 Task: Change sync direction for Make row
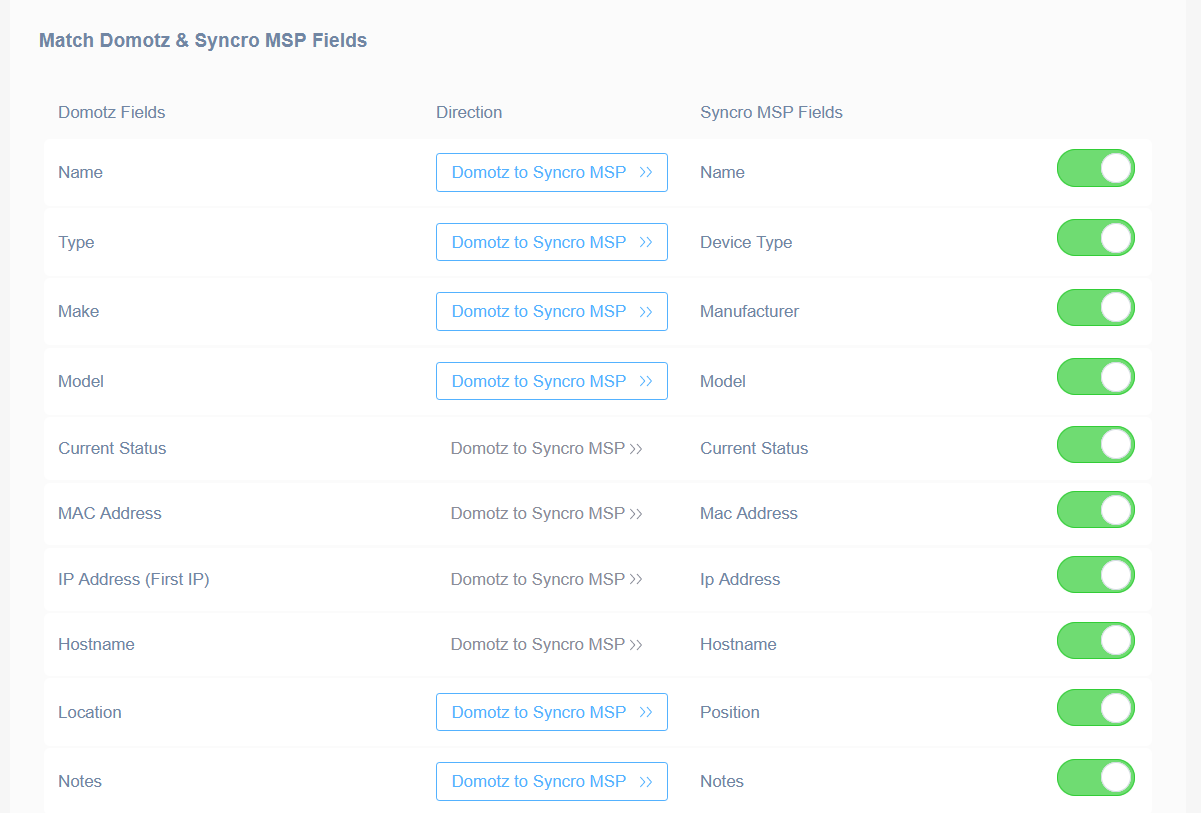[x=552, y=311]
